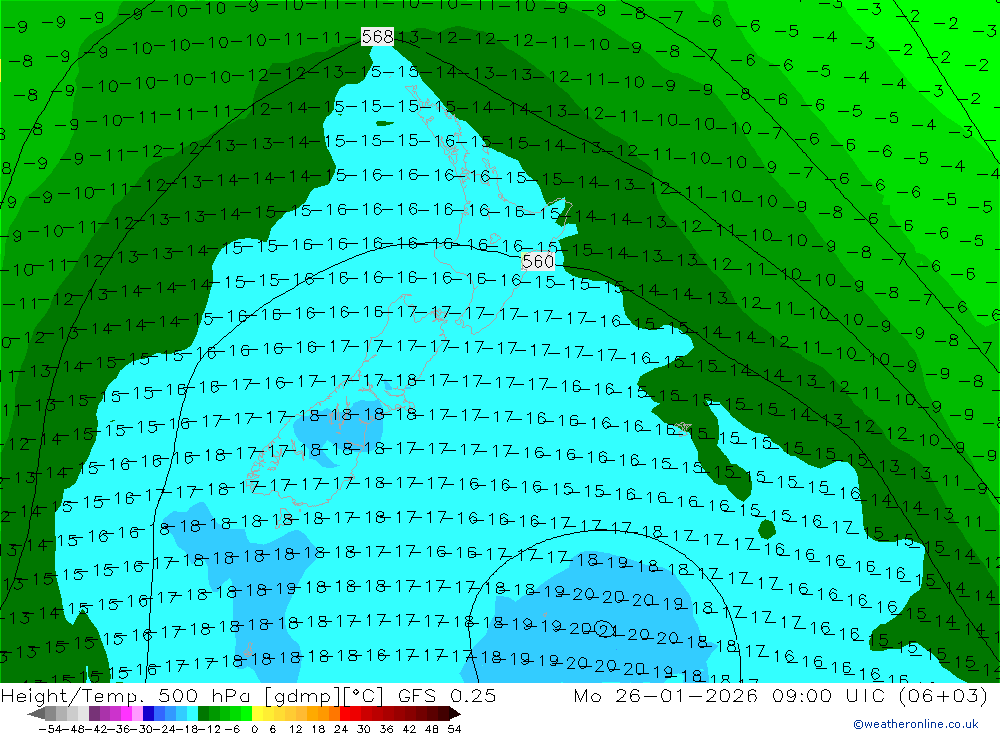Select the dark blue legend swatch at -30
The height and width of the screenshot is (733, 1000).
[x=148, y=713]
